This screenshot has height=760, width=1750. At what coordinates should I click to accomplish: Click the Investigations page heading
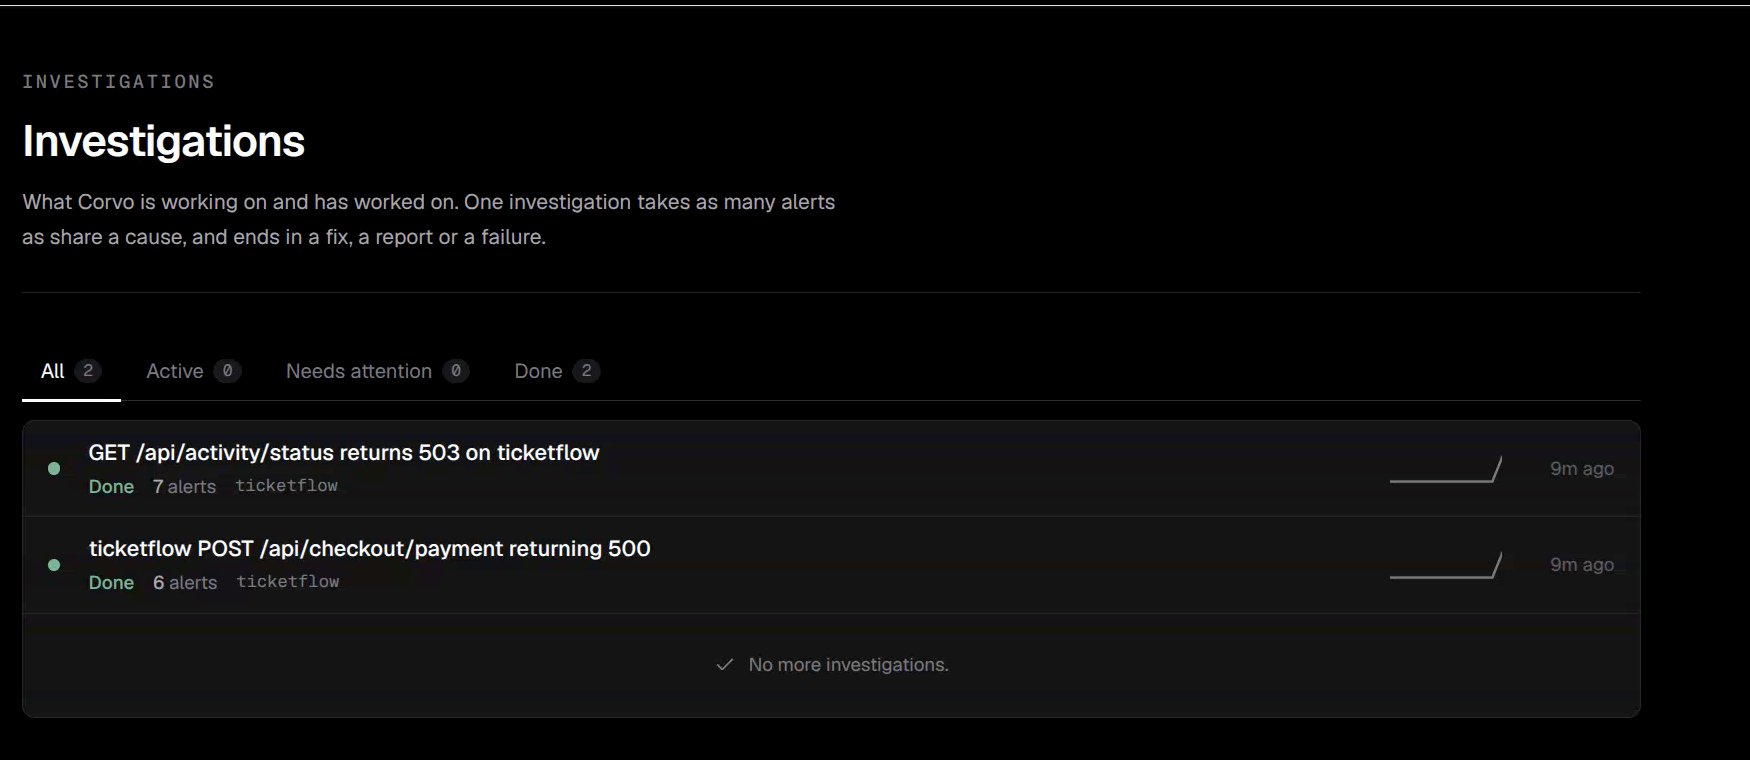click(x=164, y=141)
